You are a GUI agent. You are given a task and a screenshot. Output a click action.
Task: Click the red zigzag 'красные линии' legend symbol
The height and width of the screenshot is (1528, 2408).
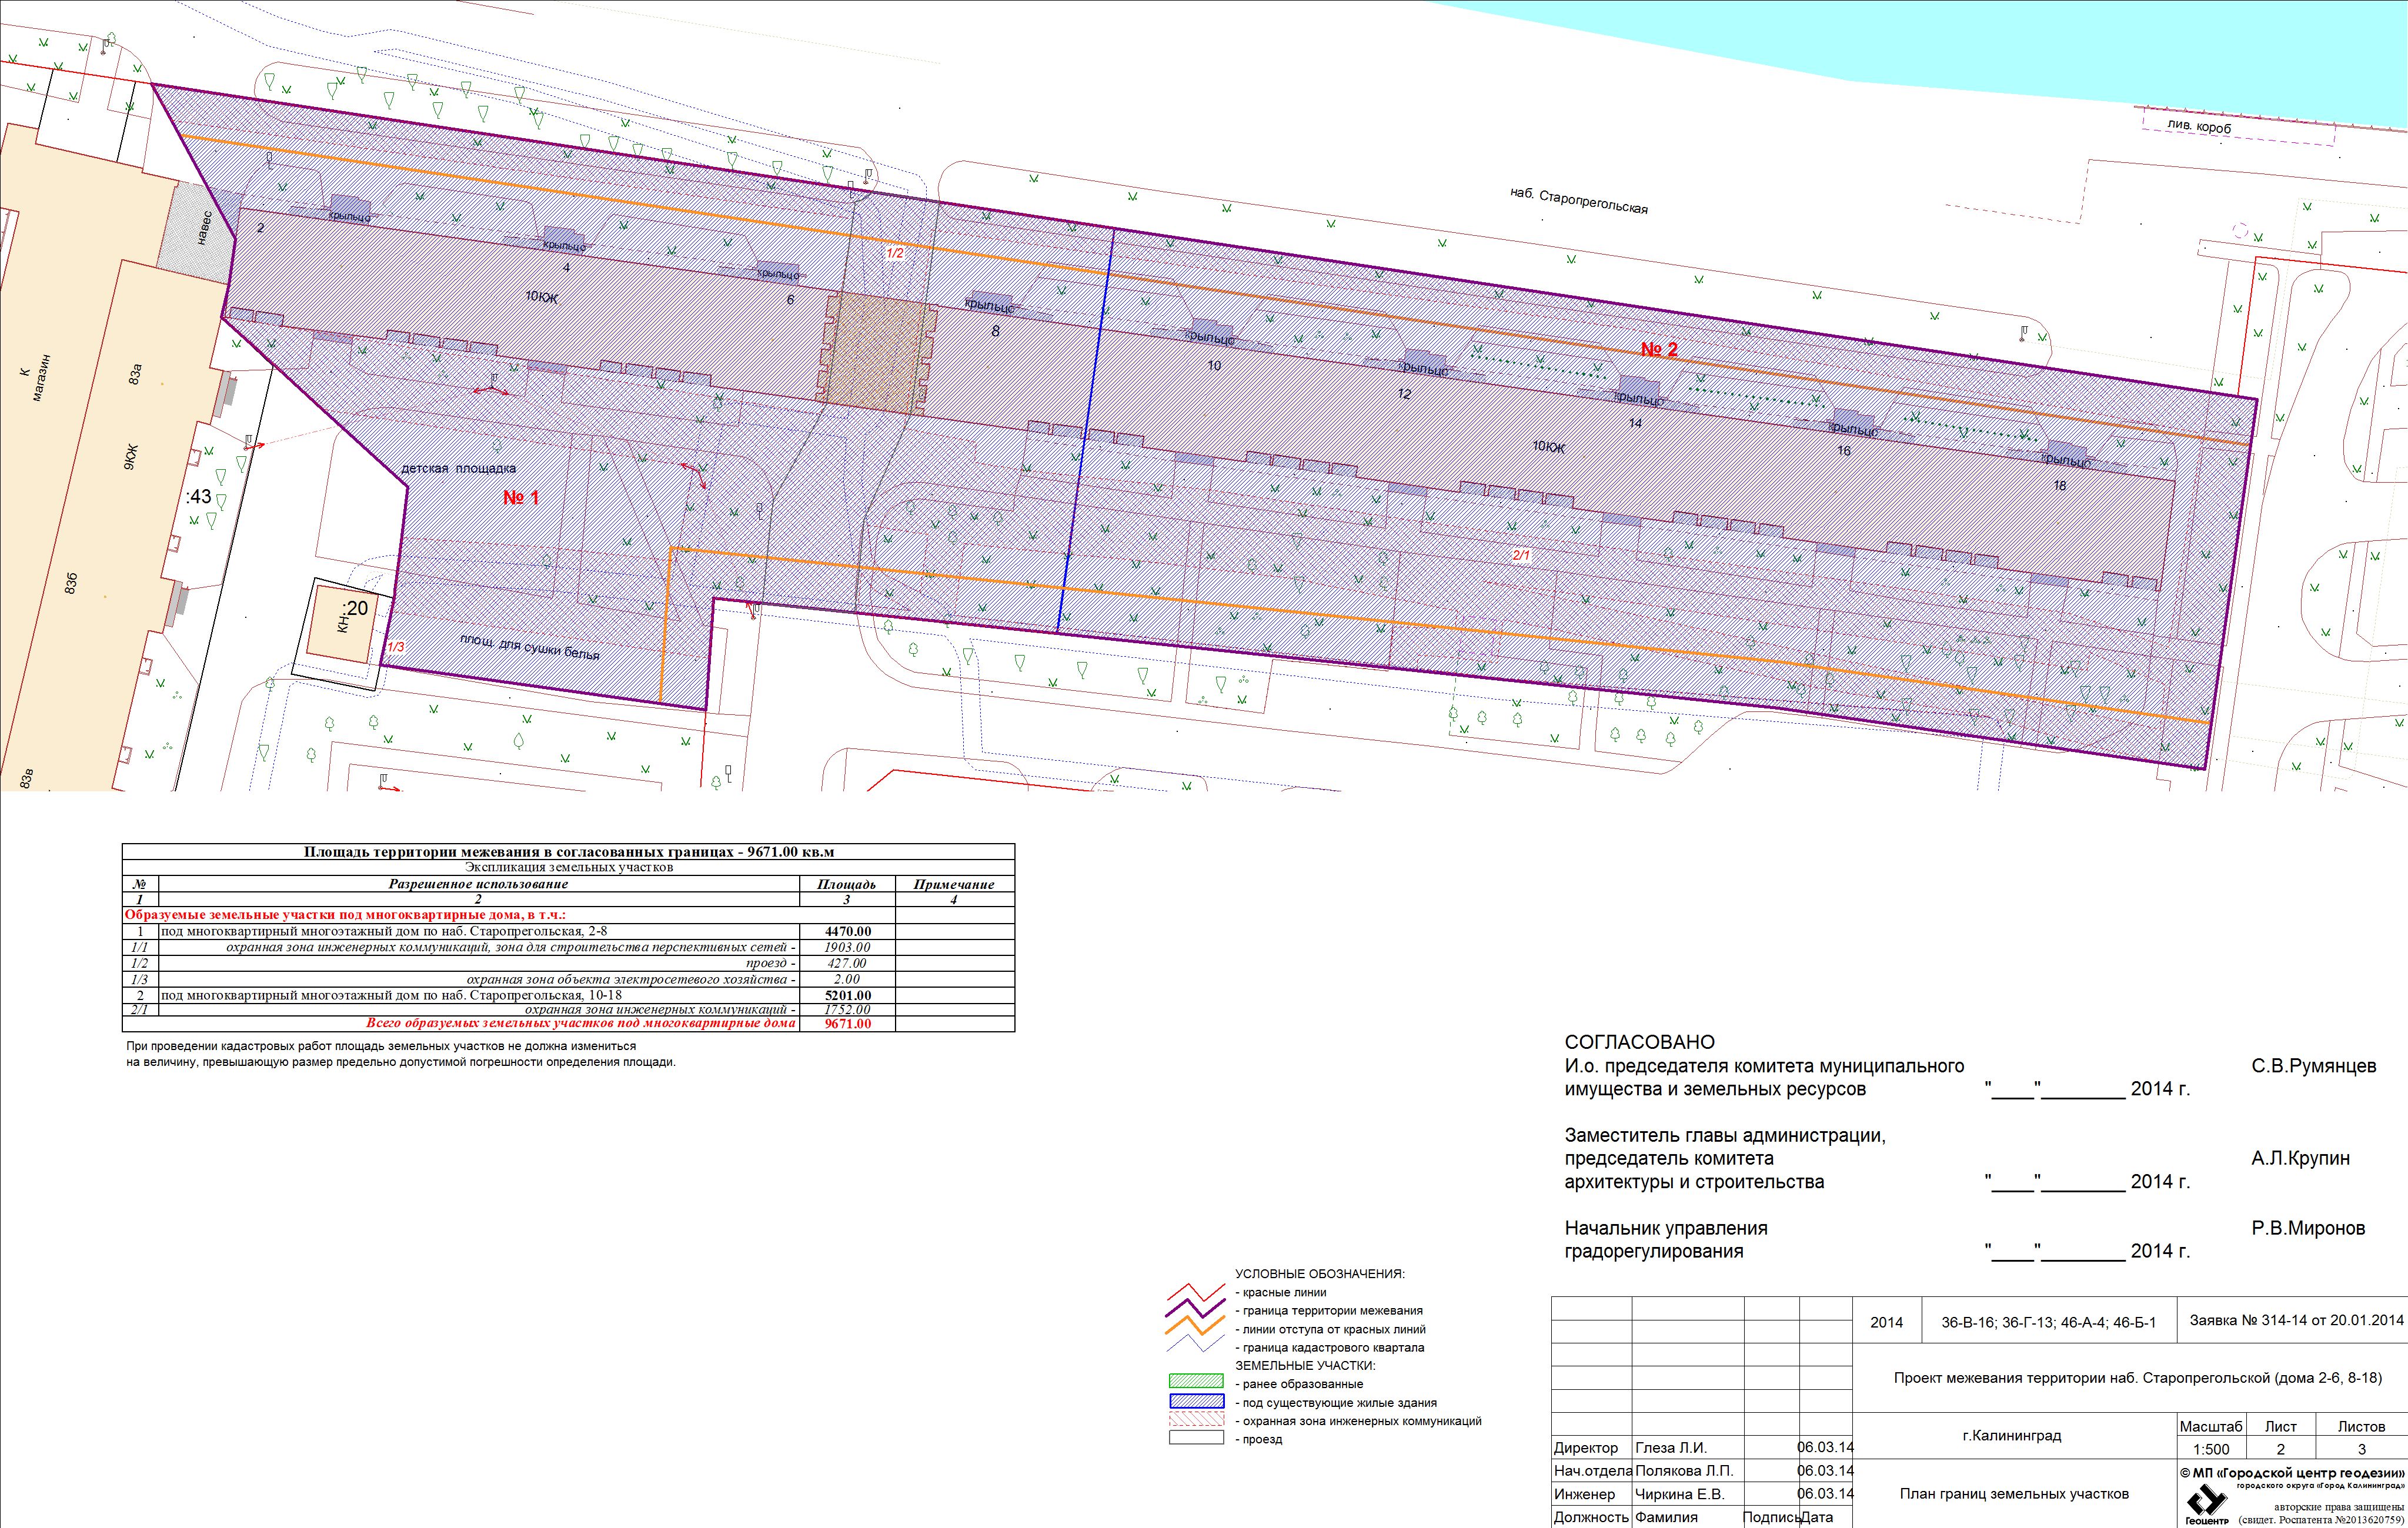pos(1196,1292)
